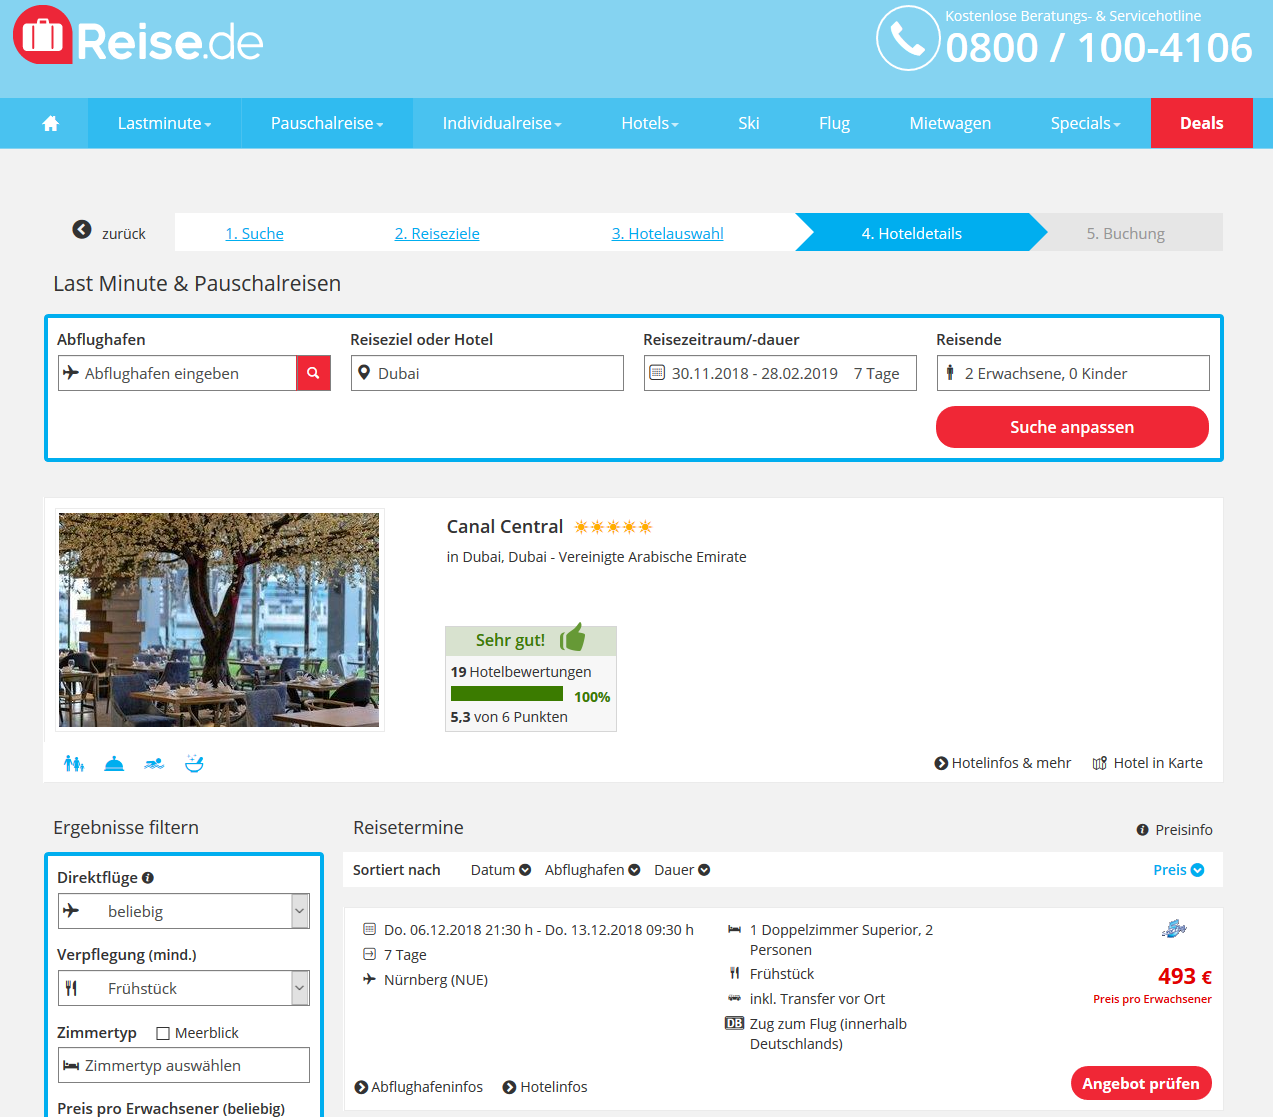Click the family-friendly hotel amenity icon
The image size is (1273, 1117).
click(x=74, y=764)
